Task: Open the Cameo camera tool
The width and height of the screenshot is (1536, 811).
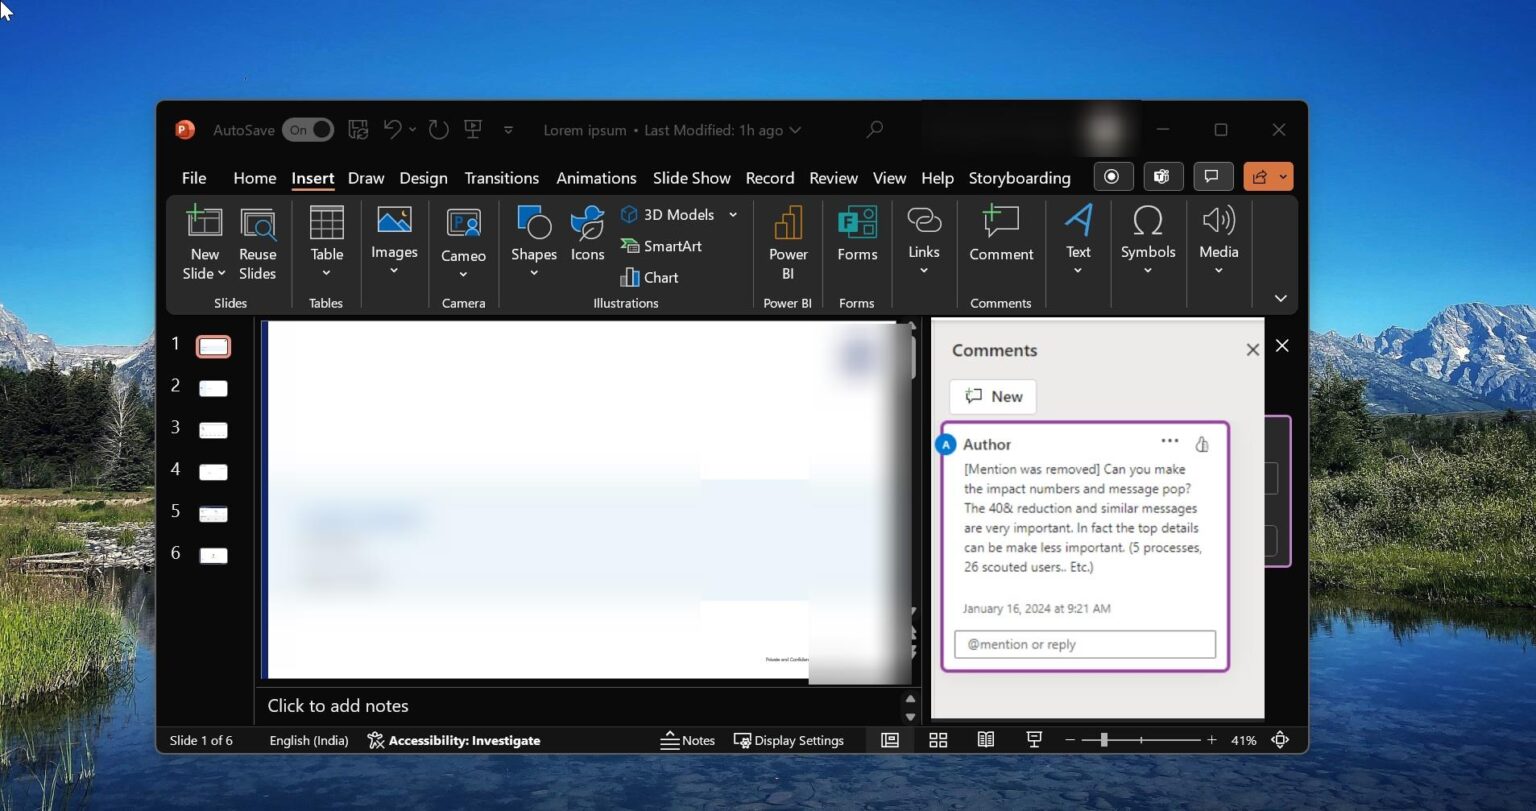Action: [462, 240]
